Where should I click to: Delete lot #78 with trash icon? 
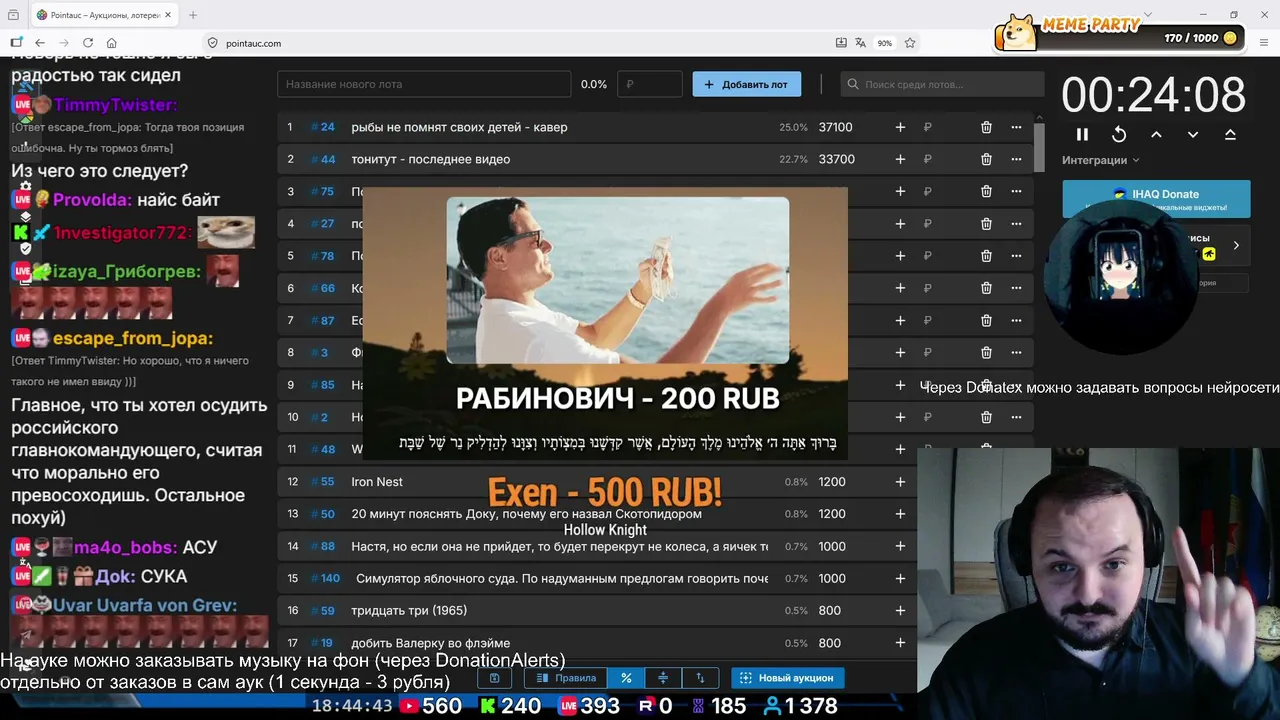tap(986, 256)
